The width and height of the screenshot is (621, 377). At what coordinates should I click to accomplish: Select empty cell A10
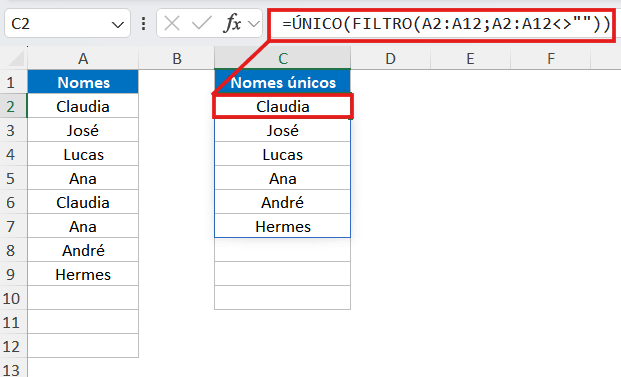click(83, 298)
